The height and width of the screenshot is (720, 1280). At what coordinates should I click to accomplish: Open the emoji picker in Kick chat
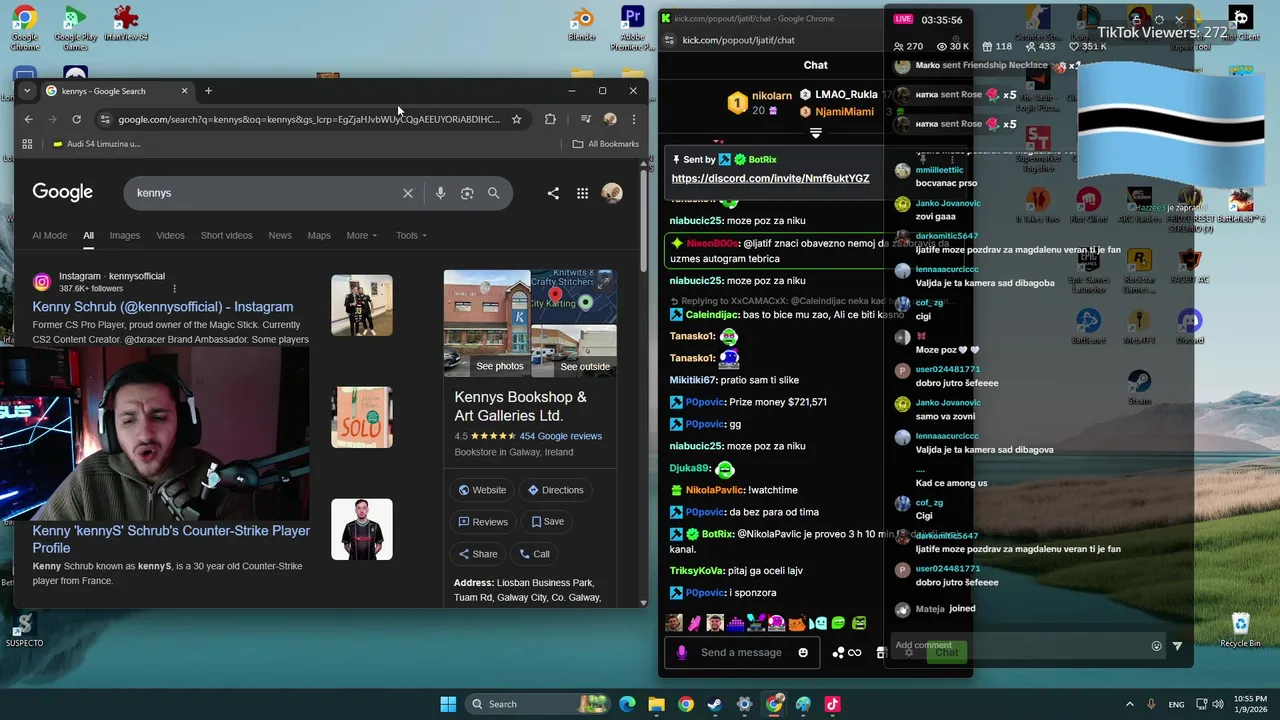pos(803,653)
